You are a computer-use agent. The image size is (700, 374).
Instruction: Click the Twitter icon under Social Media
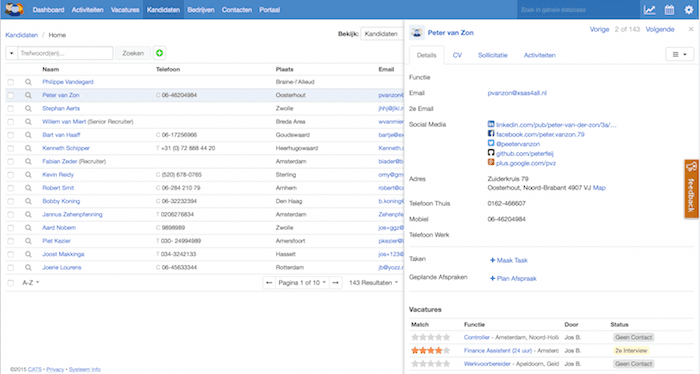pos(491,144)
